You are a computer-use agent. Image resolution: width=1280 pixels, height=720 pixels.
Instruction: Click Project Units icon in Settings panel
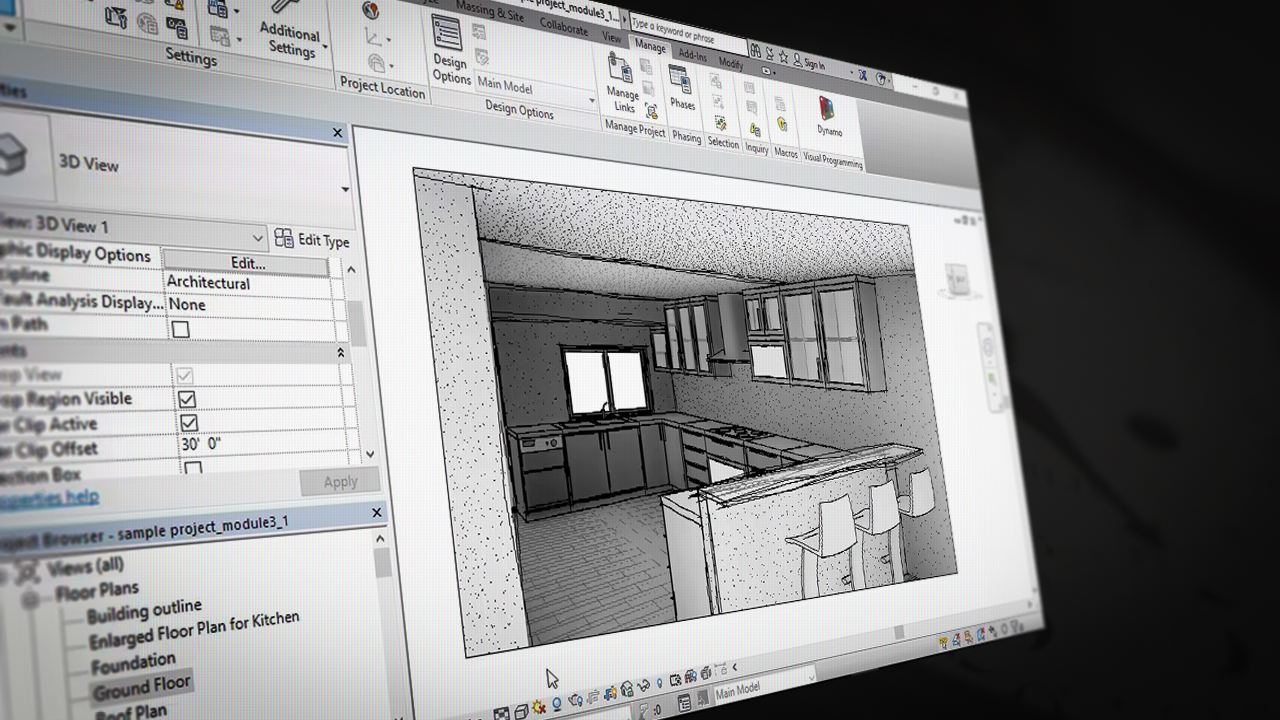175,27
